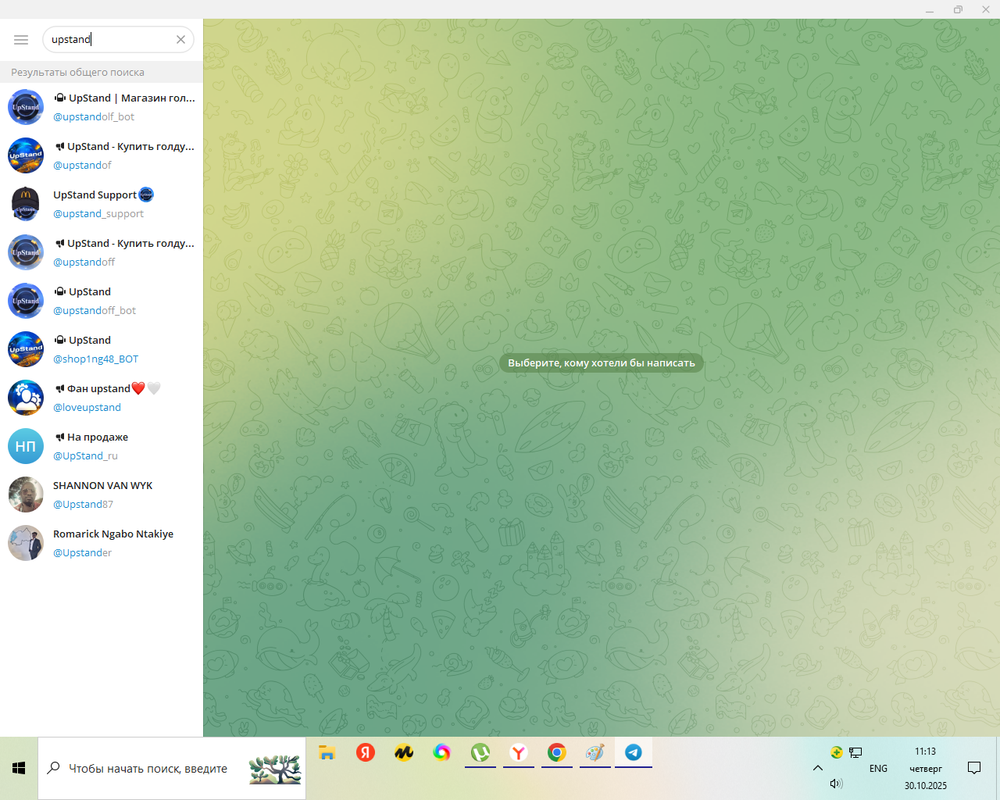Change the ENG input language indicator
This screenshot has height=800, width=1000.
tap(878, 769)
